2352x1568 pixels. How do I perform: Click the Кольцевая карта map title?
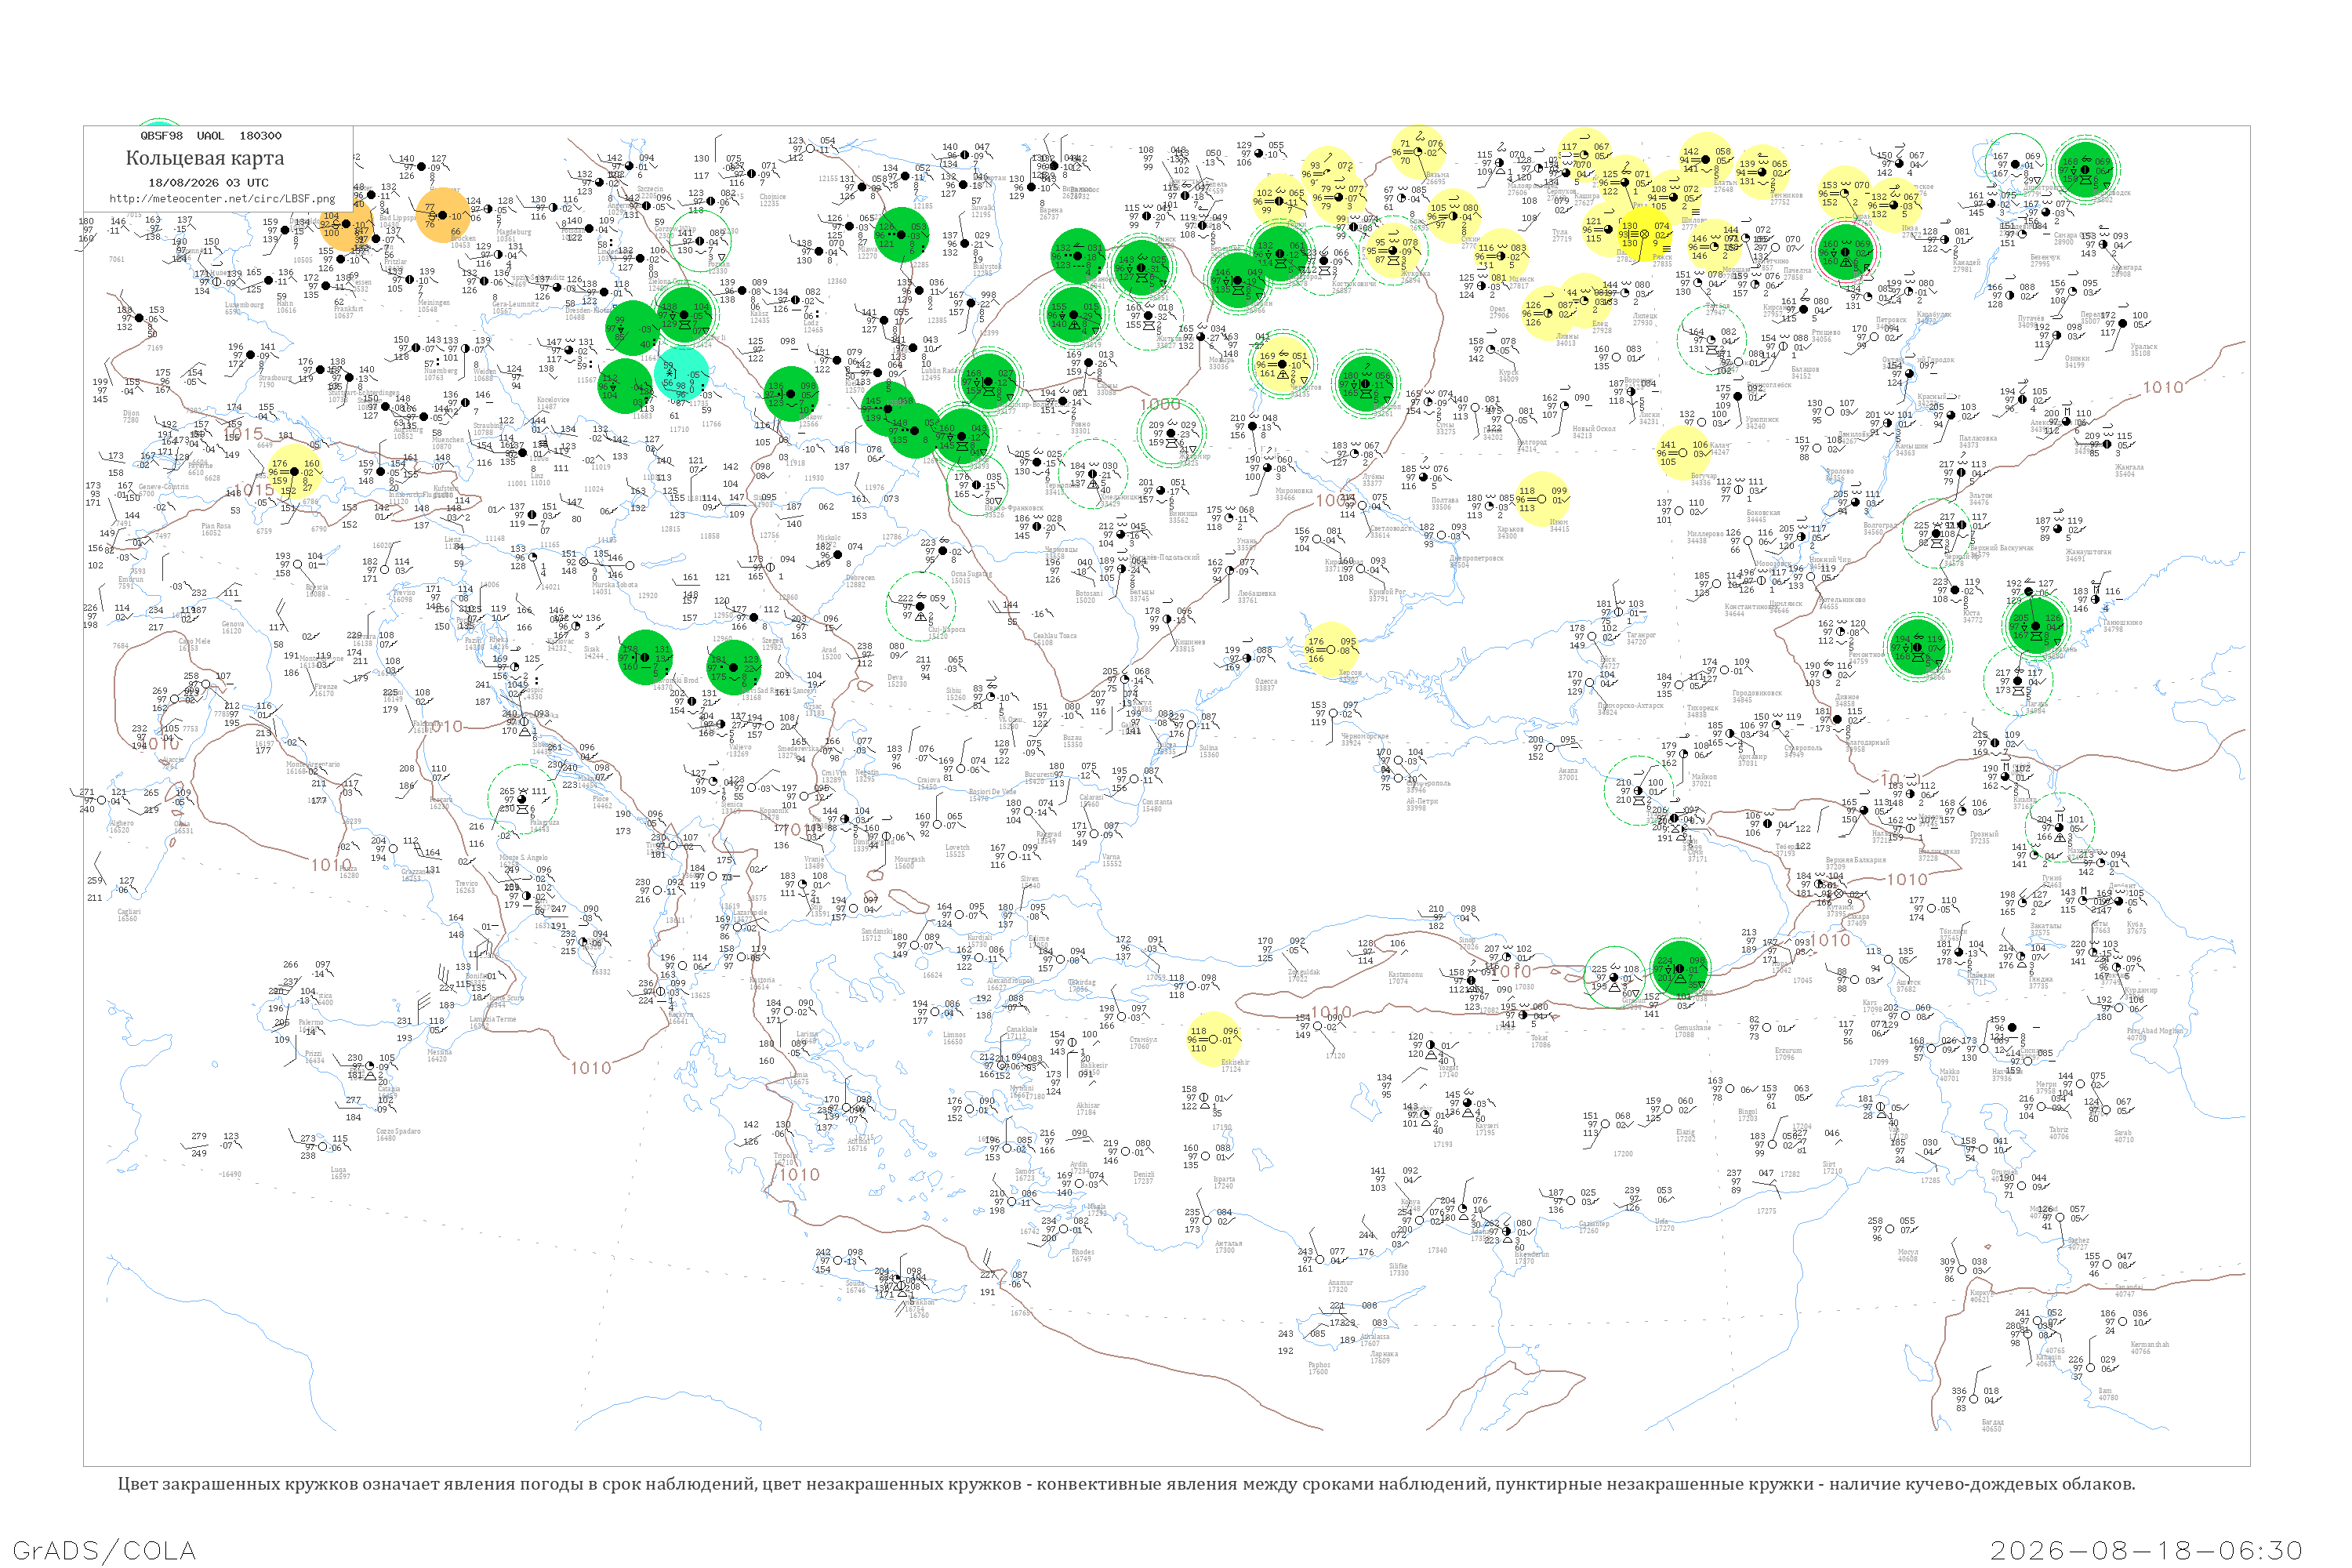(205, 158)
